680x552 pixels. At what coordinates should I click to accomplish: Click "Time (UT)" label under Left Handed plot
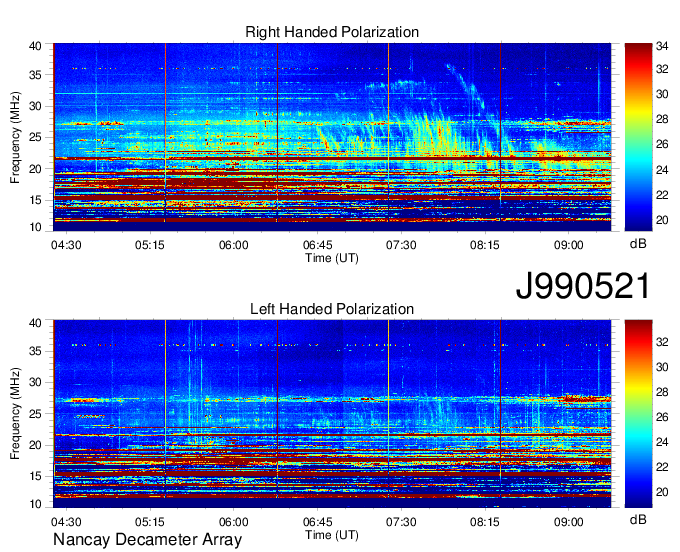tap(332, 535)
